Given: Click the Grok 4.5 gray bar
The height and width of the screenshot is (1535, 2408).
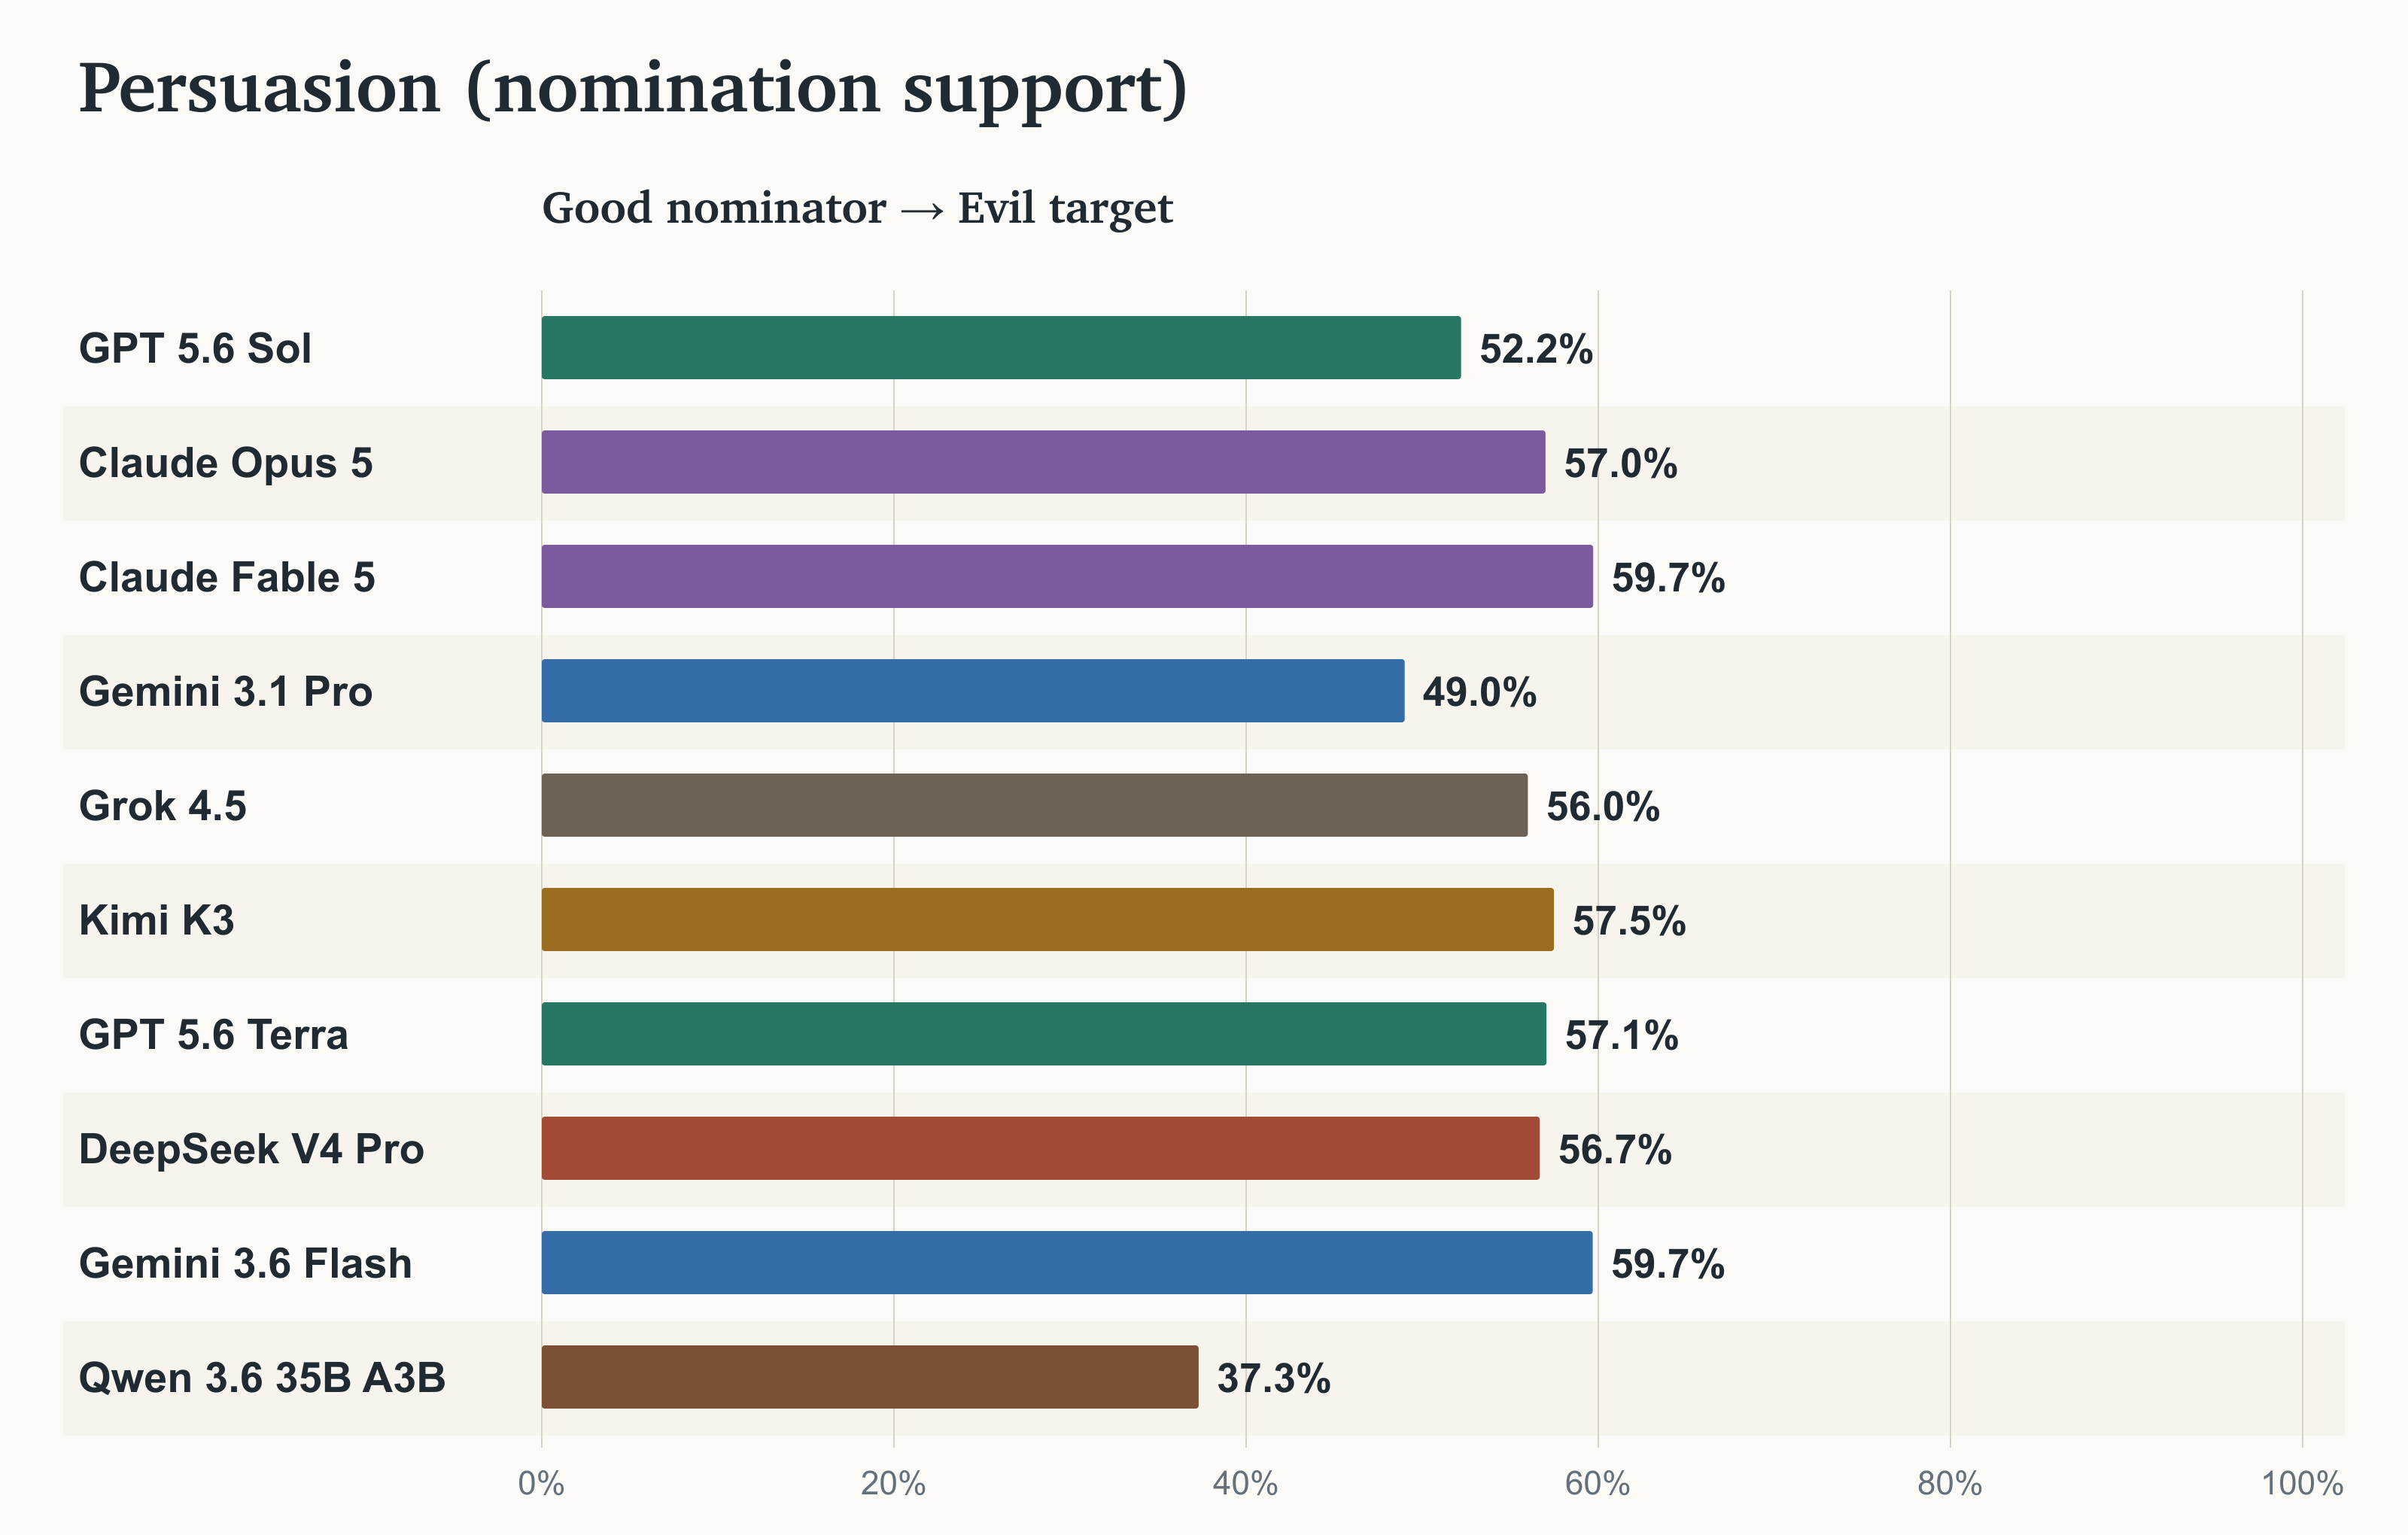Looking at the screenshot, I should (x=1035, y=805).
